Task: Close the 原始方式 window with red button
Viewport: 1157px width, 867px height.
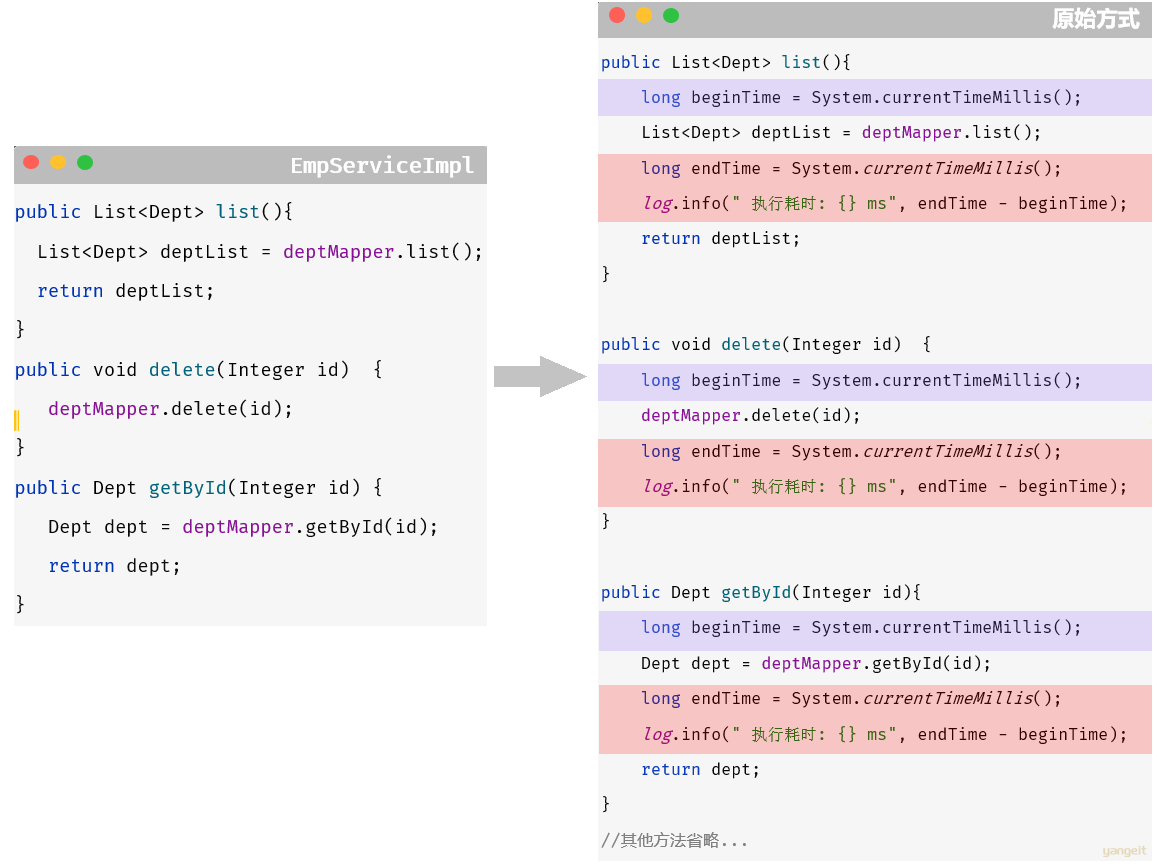Action: click(617, 15)
